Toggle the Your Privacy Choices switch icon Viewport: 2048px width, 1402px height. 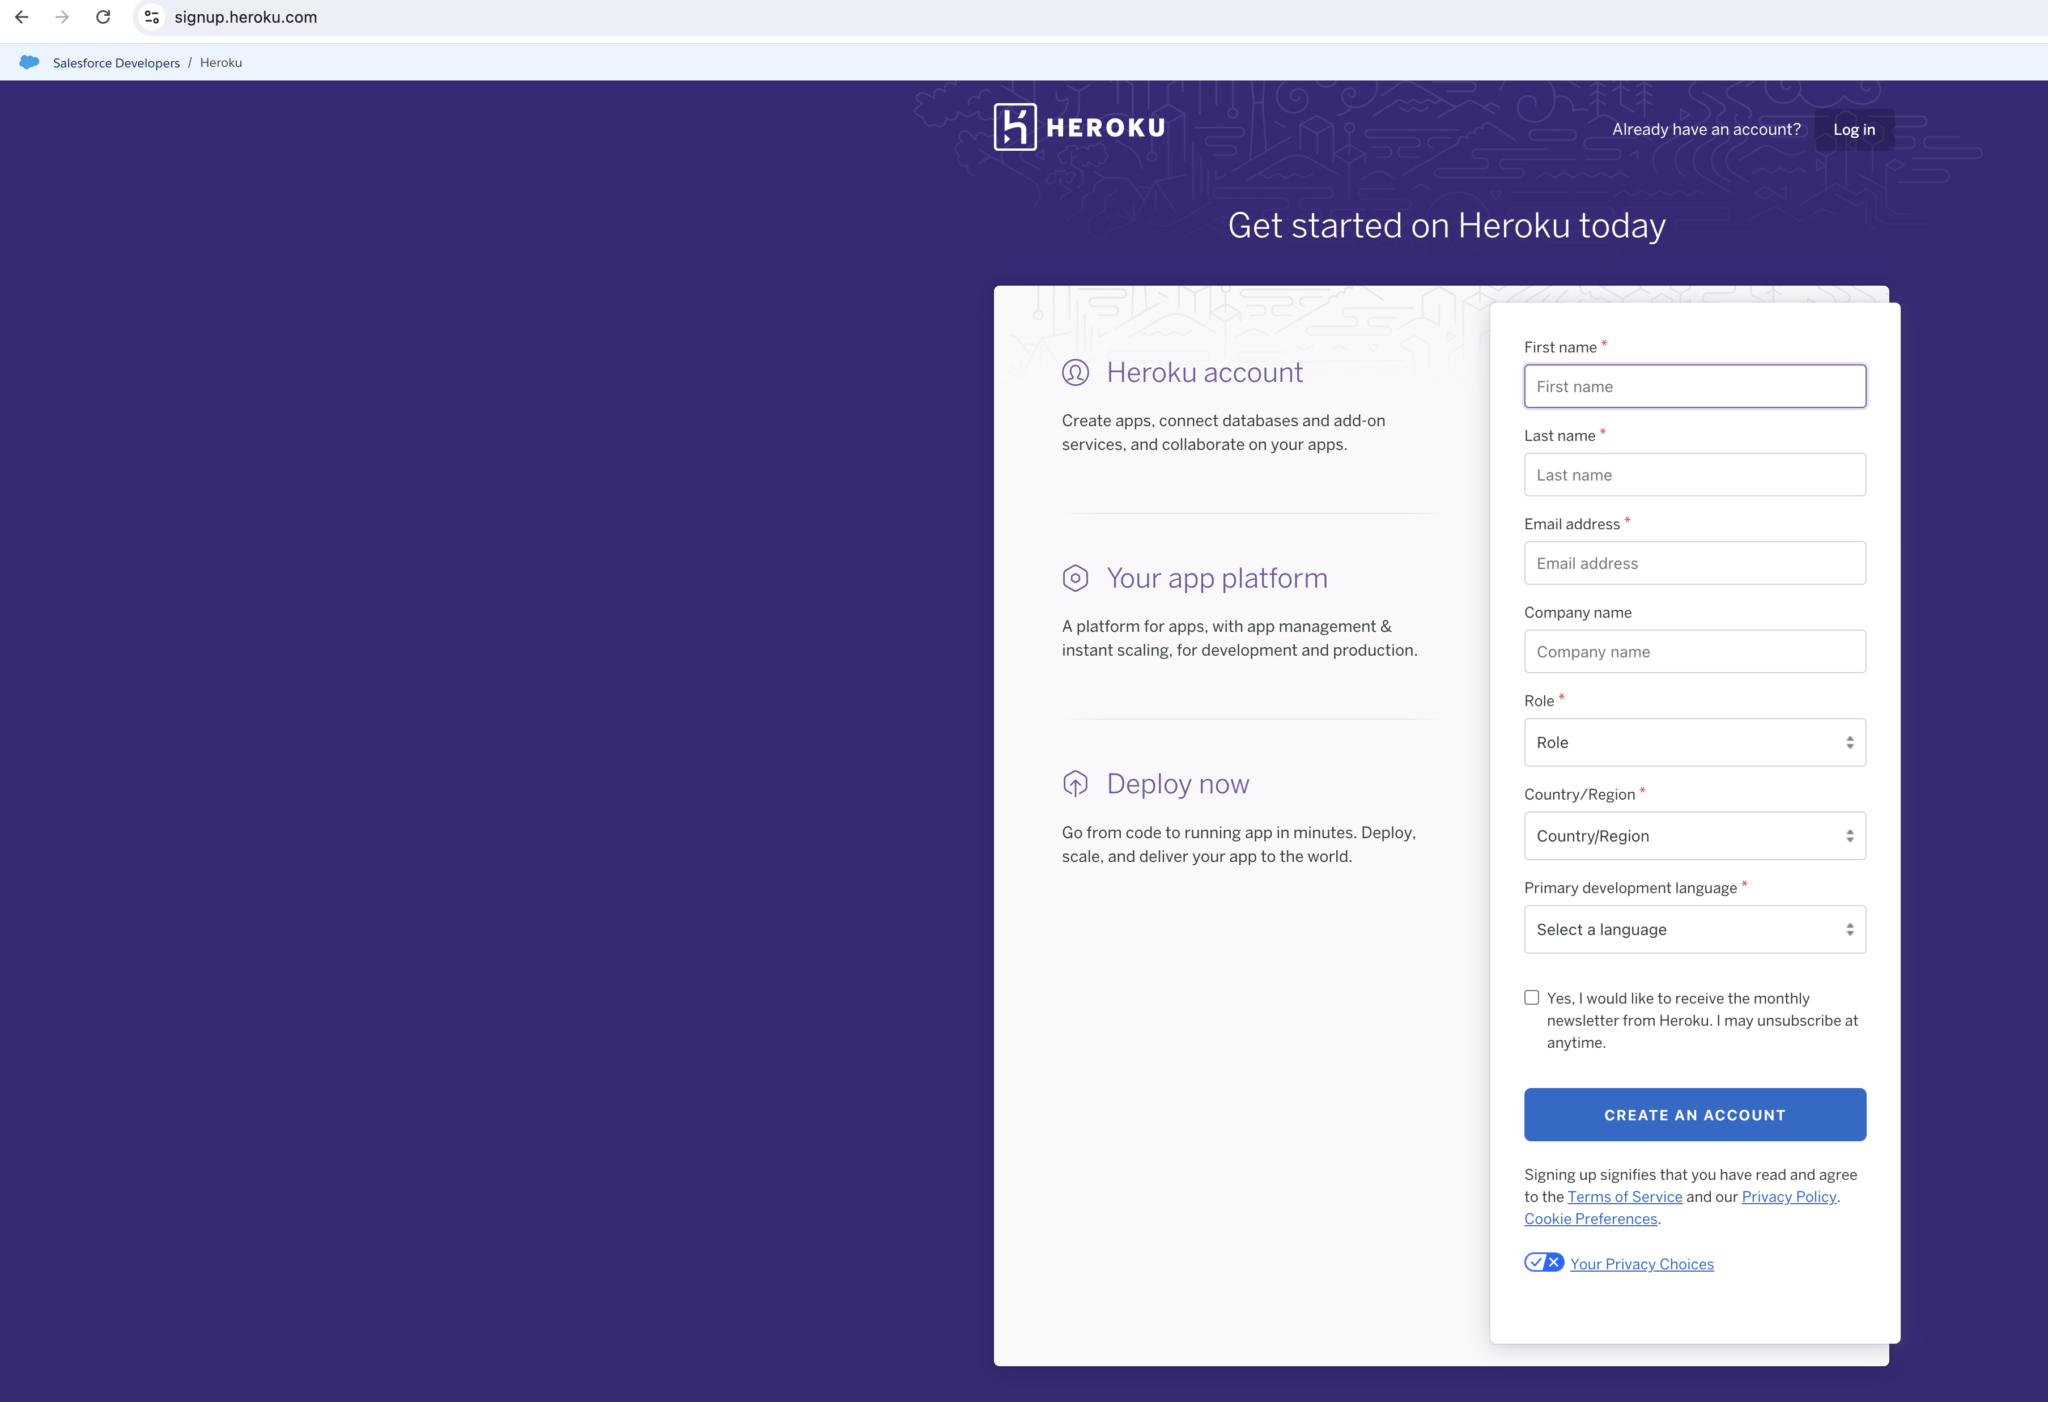click(1544, 1263)
